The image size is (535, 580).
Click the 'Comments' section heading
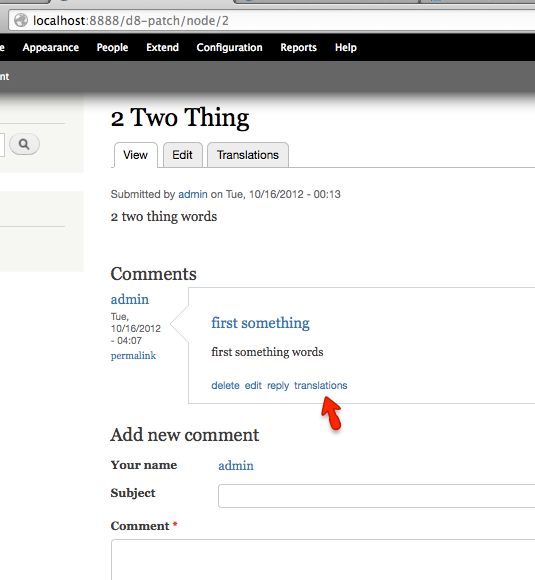[154, 274]
